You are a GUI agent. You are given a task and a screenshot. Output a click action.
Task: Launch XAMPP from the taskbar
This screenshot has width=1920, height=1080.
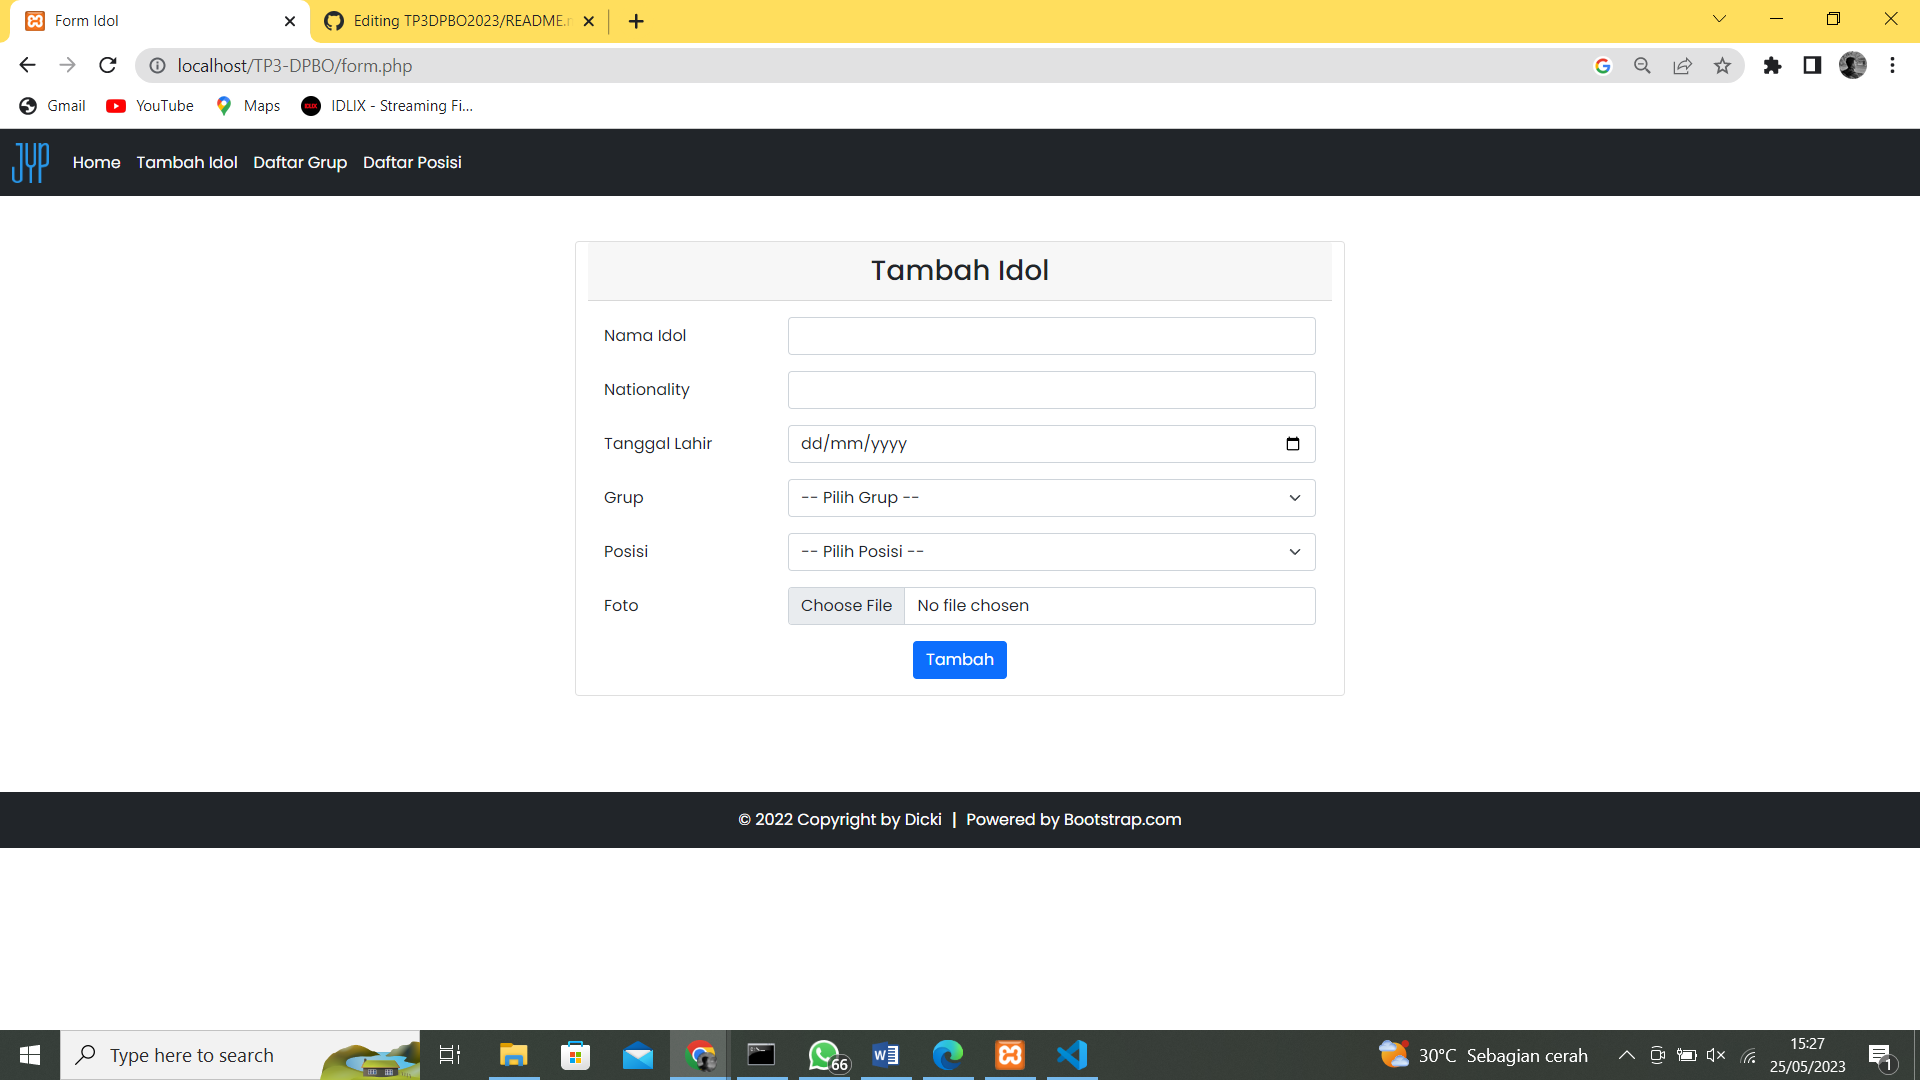(1010, 1054)
